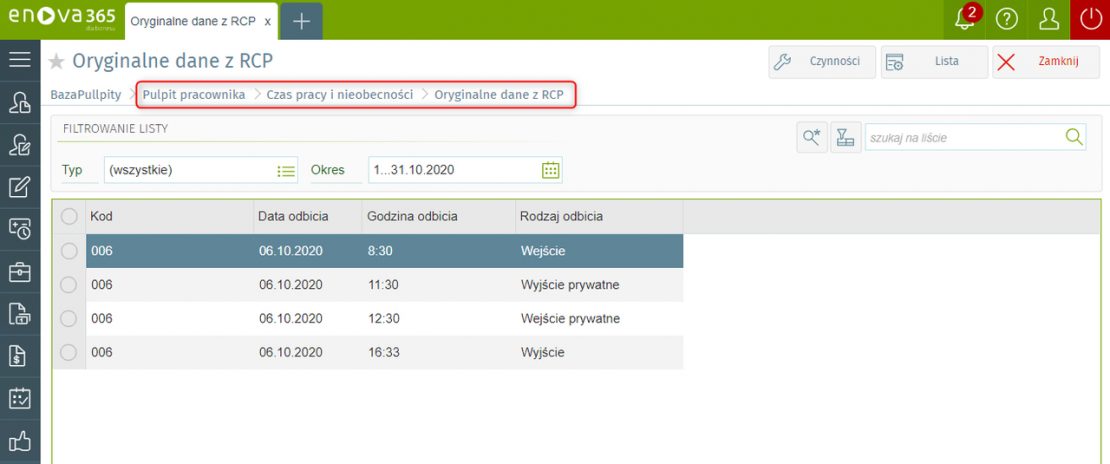Open a new tab with plus button
1110x464 pixels.
pyautogui.click(x=301, y=21)
